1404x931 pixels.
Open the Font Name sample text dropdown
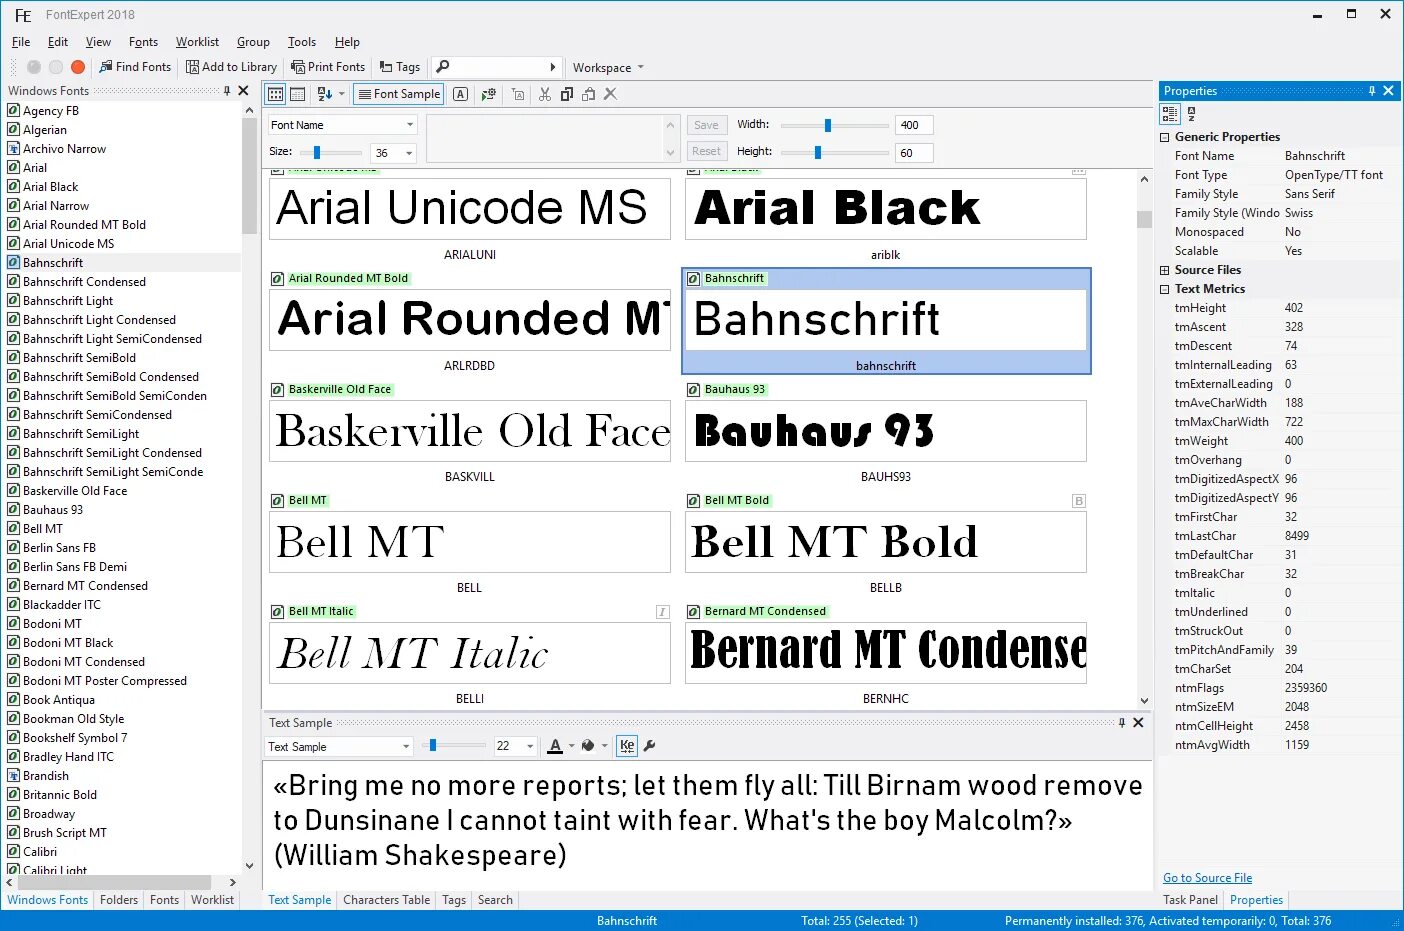[x=410, y=125]
